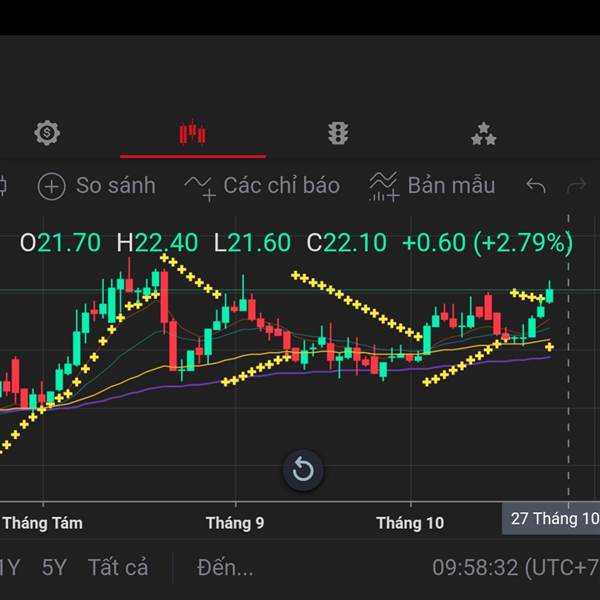The height and width of the screenshot is (600, 600).
Task: Select the candlestick chart tab
Action: 192,133
